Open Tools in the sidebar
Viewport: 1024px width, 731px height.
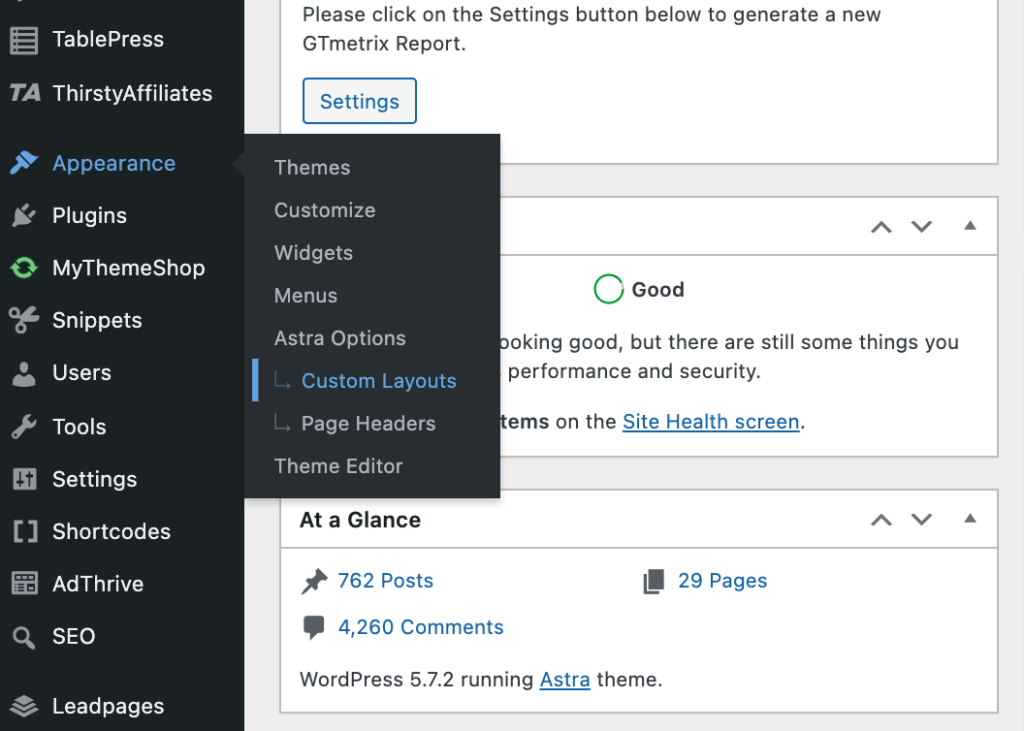79,427
